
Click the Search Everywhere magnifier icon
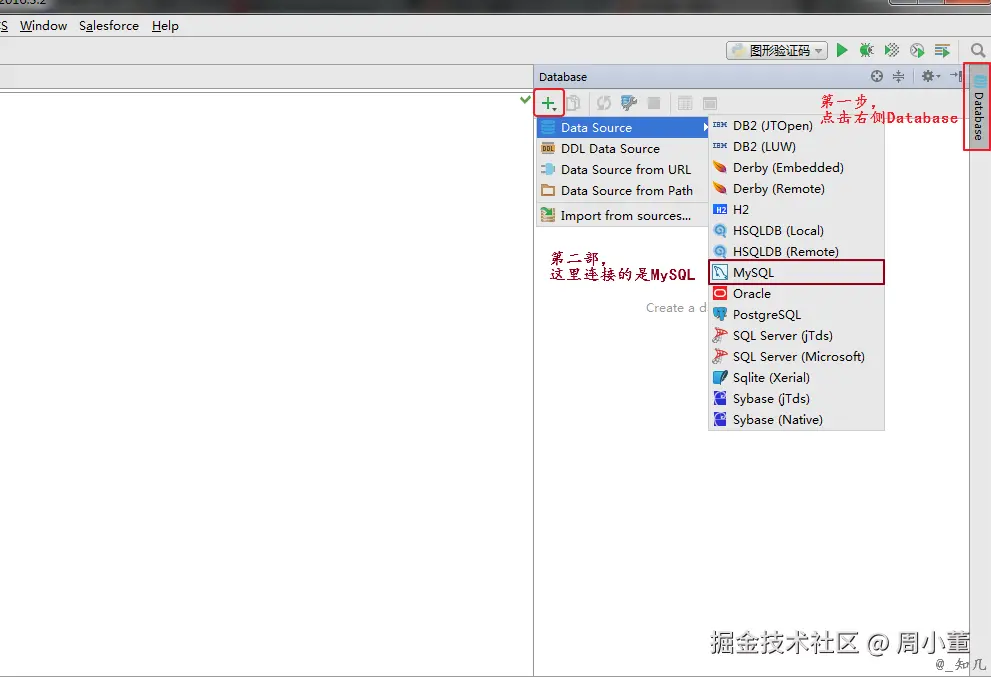point(977,50)
